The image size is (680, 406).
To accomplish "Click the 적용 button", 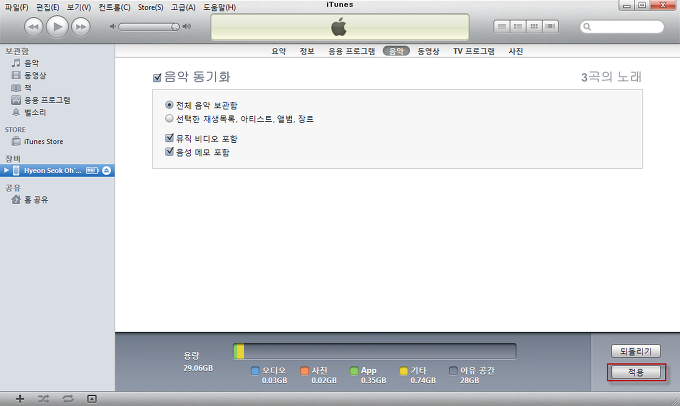I will tap(636, 372).
